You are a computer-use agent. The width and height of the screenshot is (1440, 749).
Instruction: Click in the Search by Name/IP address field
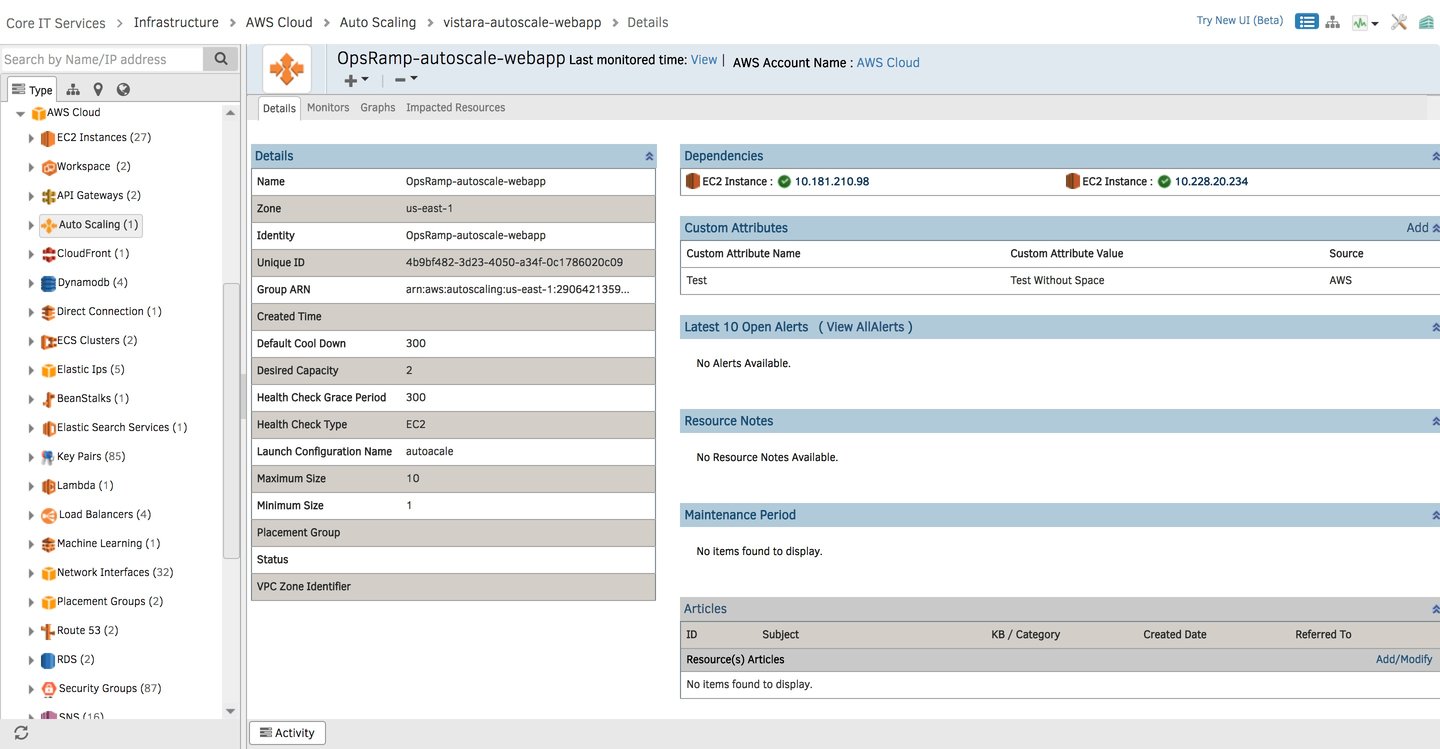(x=100, y=58)
